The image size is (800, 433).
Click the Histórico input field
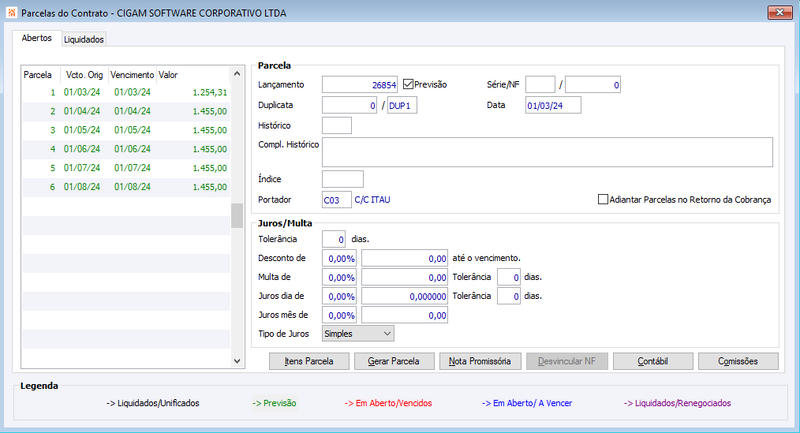pos(337,125)
